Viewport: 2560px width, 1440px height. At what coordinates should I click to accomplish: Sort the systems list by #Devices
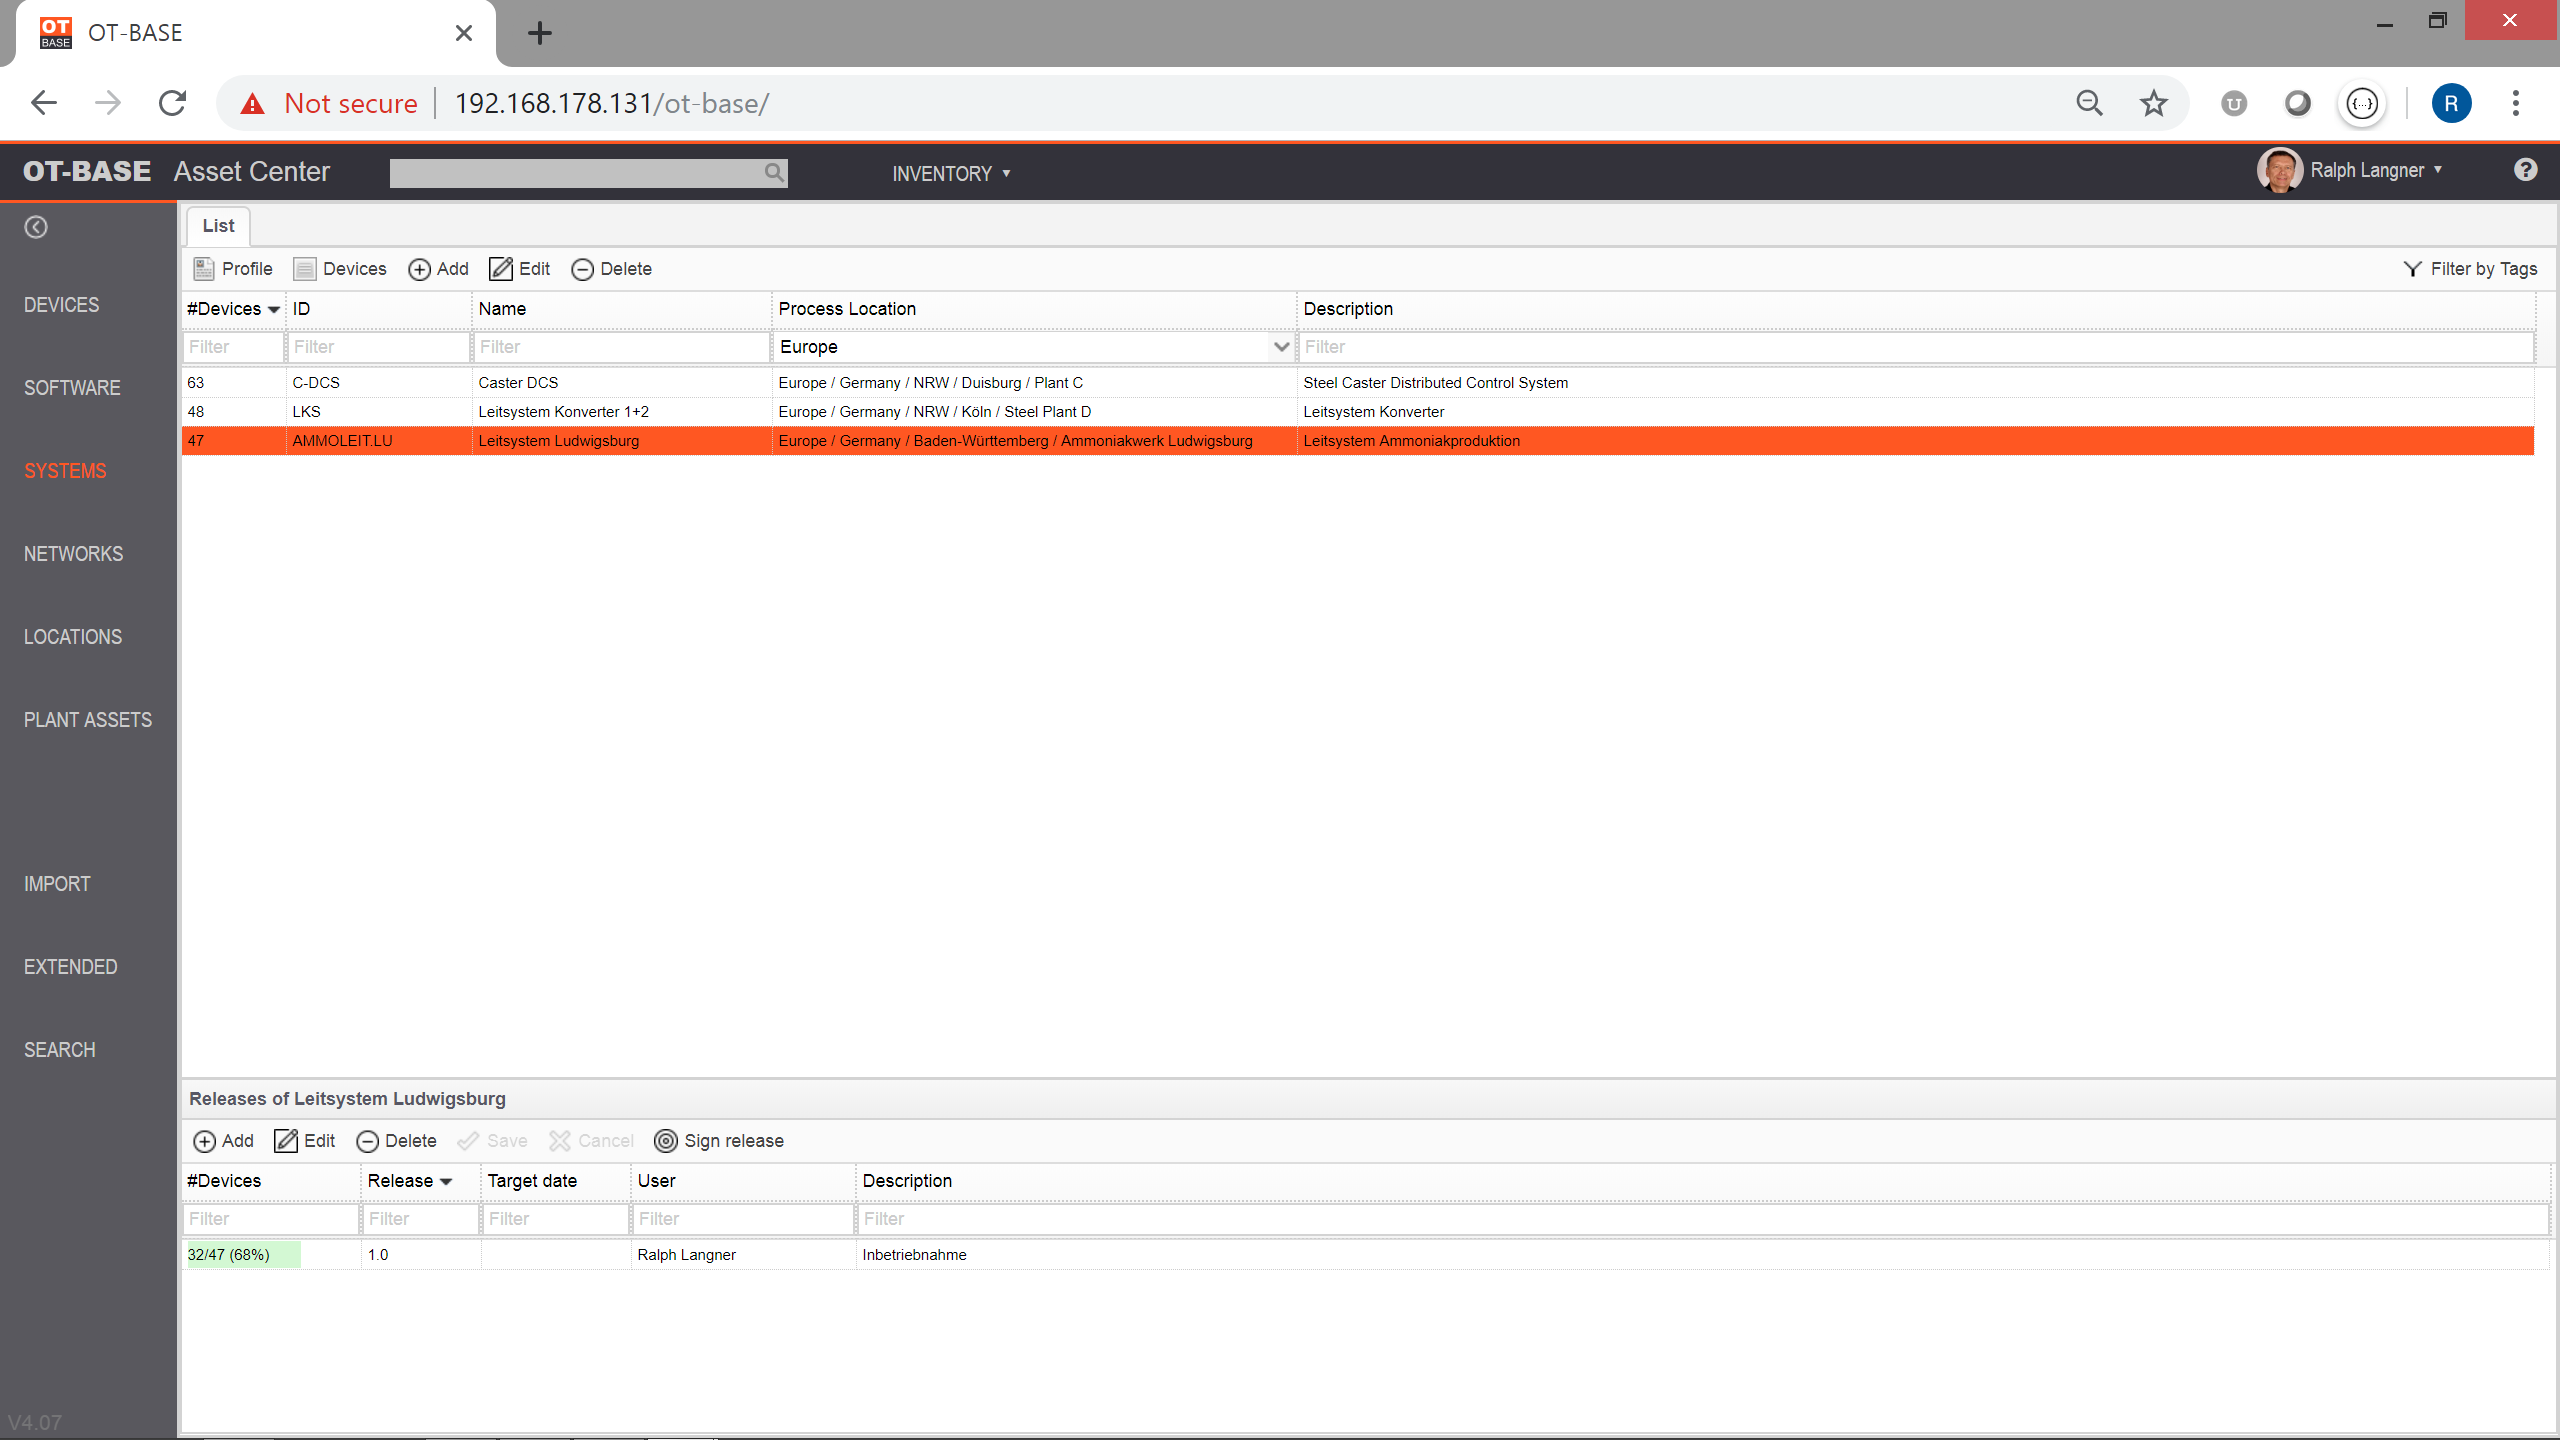233,309
